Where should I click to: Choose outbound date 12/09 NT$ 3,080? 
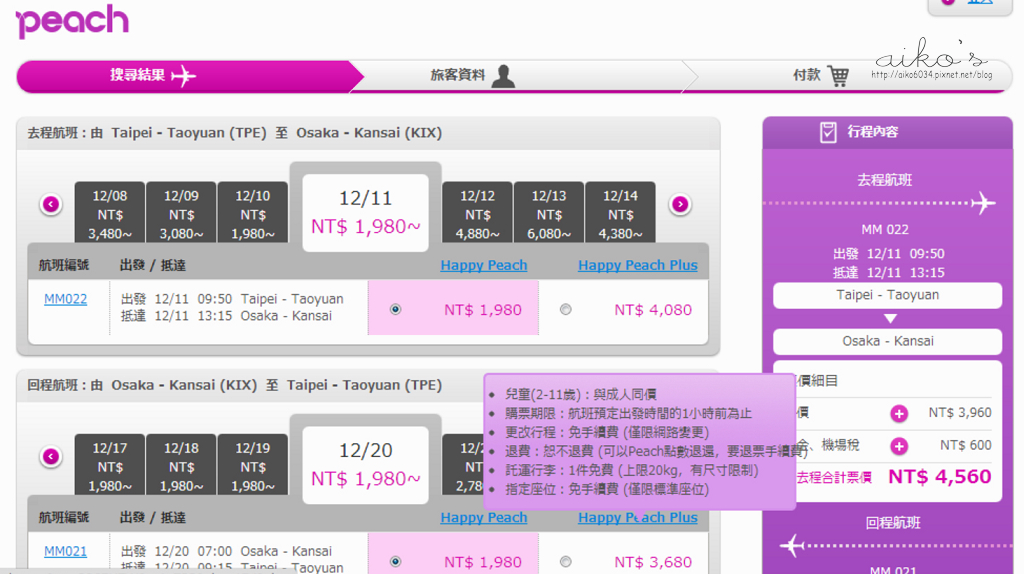click(181, 213)
